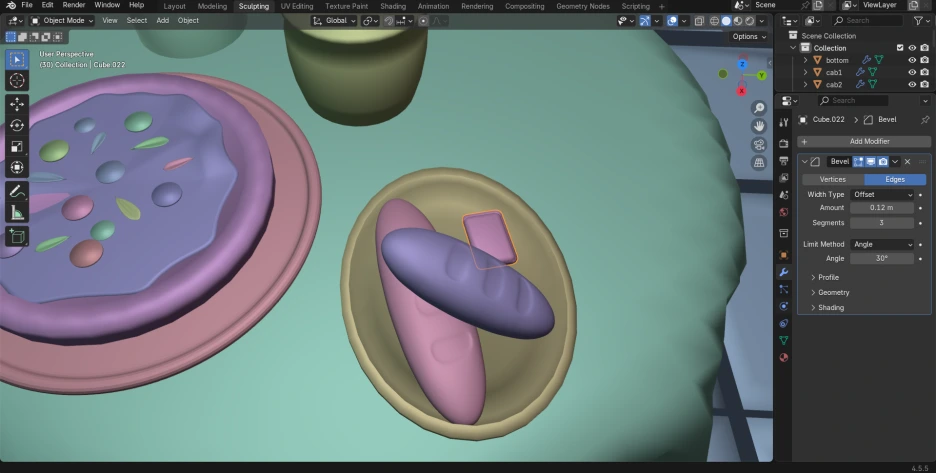Screen dimensions: 936x473
Task: Open the Object Mode dropdown
Action: coord(62,20)
